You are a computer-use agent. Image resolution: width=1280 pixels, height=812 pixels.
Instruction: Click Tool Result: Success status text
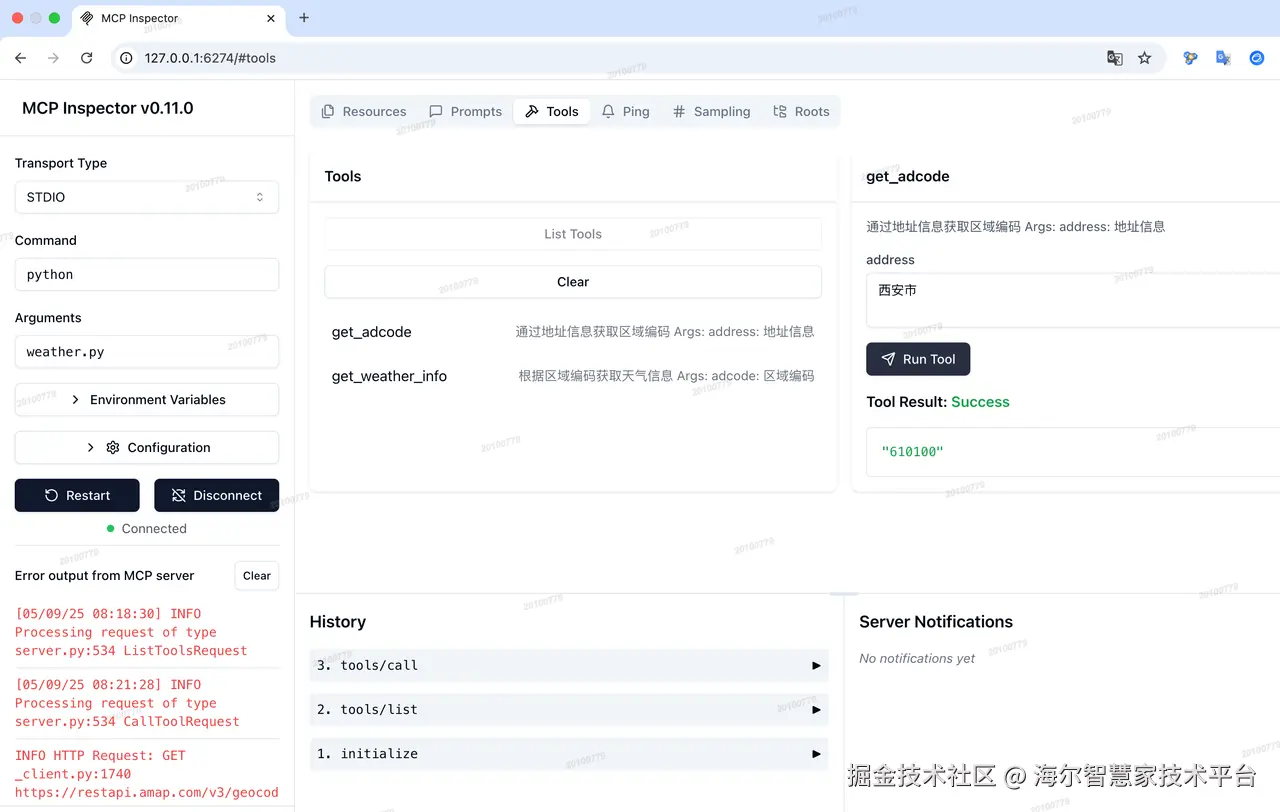(x=938, y=402)
